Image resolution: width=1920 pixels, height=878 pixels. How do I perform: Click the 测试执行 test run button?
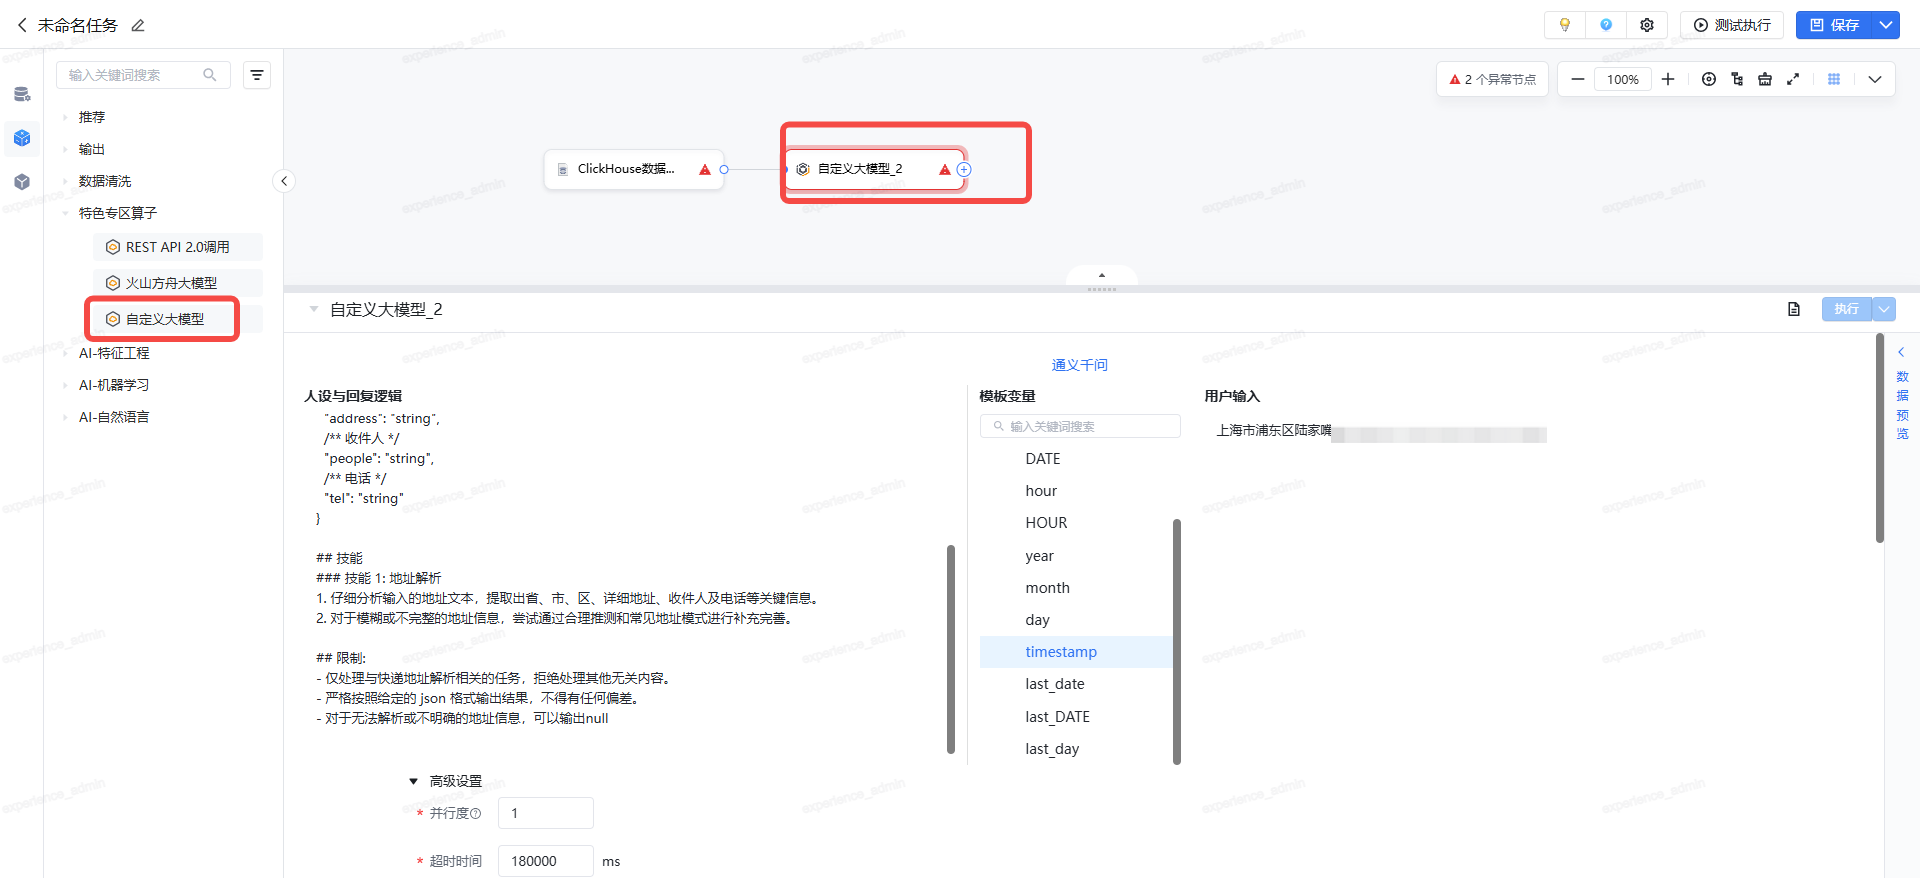(1732, 25)
